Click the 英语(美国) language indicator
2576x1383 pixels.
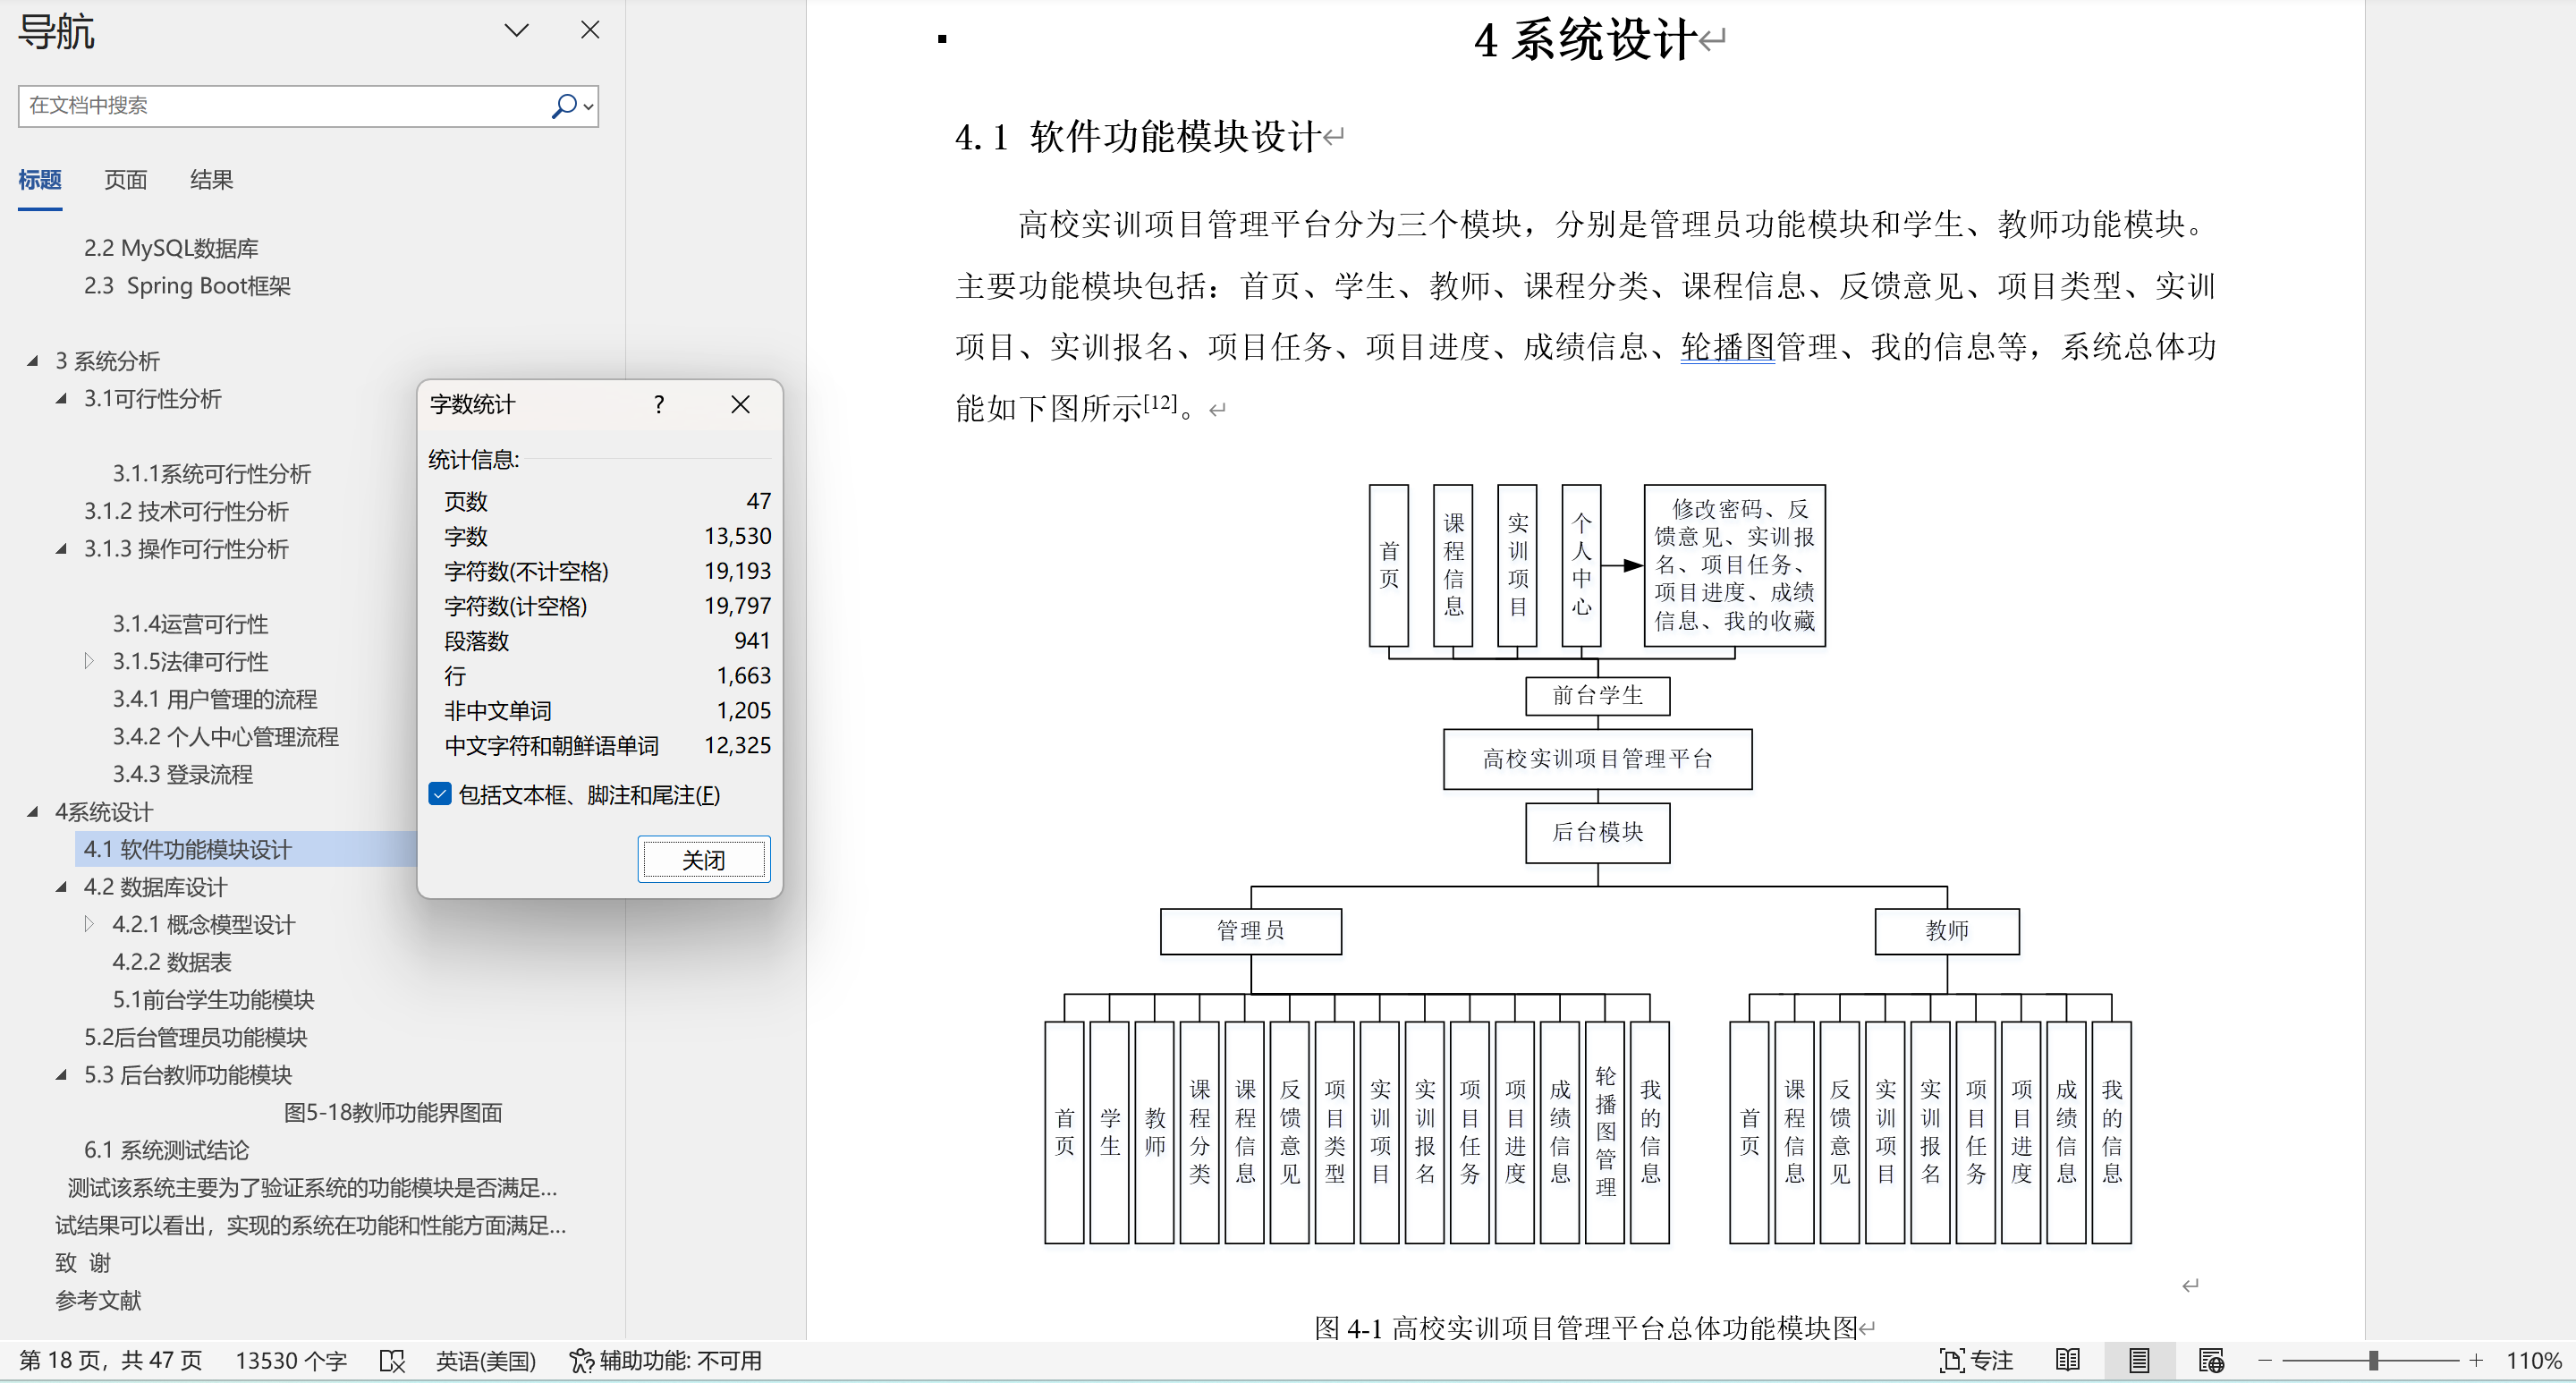point(486,1360)
